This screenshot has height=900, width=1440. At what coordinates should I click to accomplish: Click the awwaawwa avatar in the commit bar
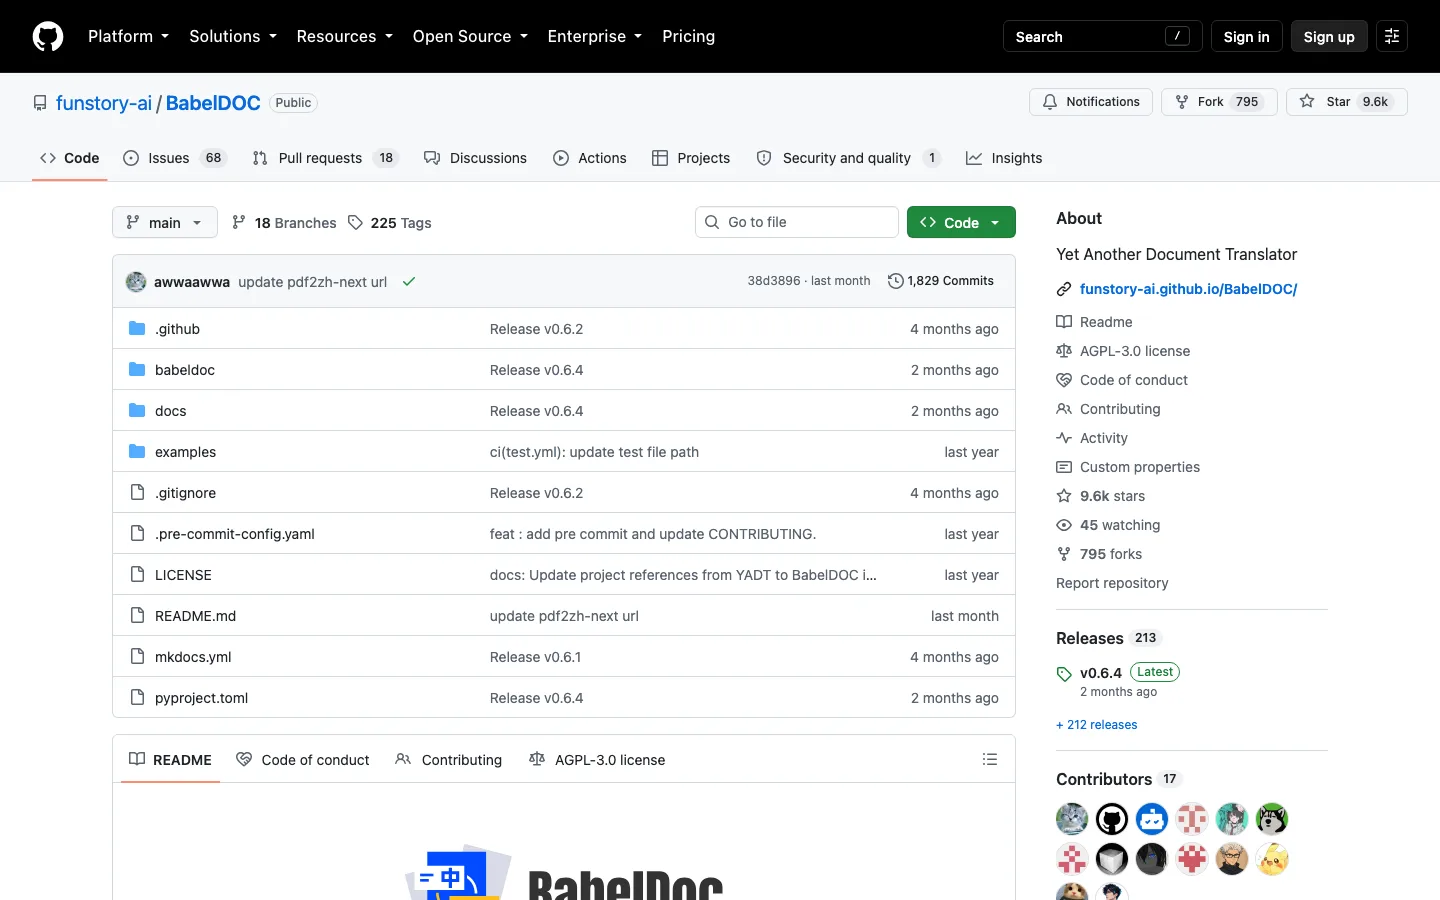point(136,282)
